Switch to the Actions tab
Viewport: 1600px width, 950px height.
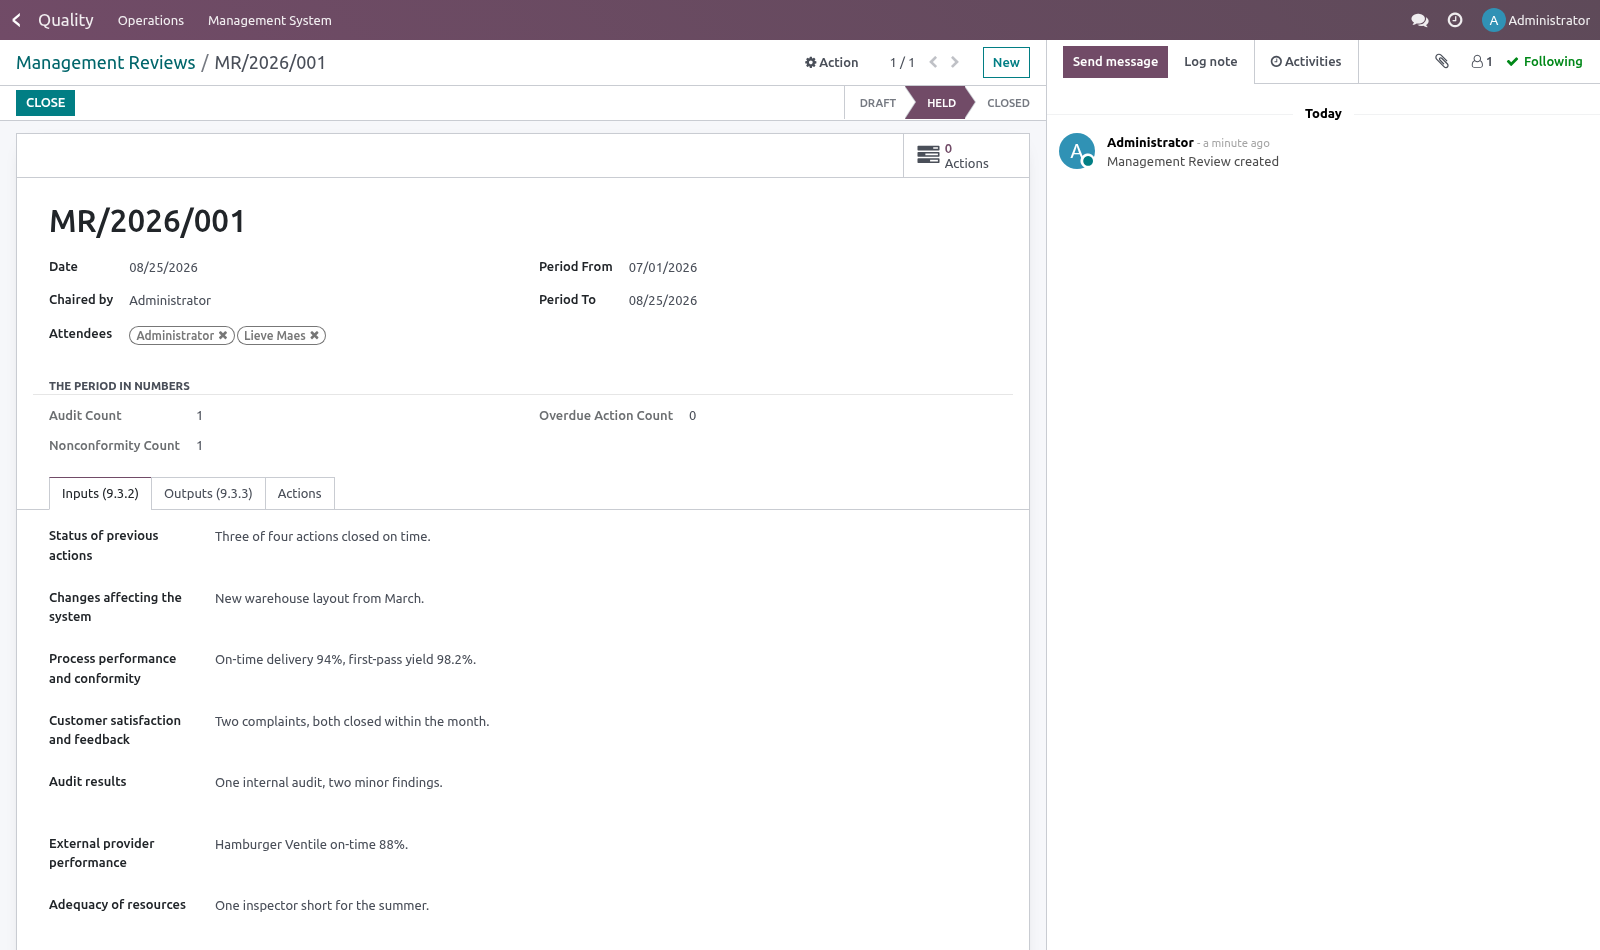[x=300, y=494]
